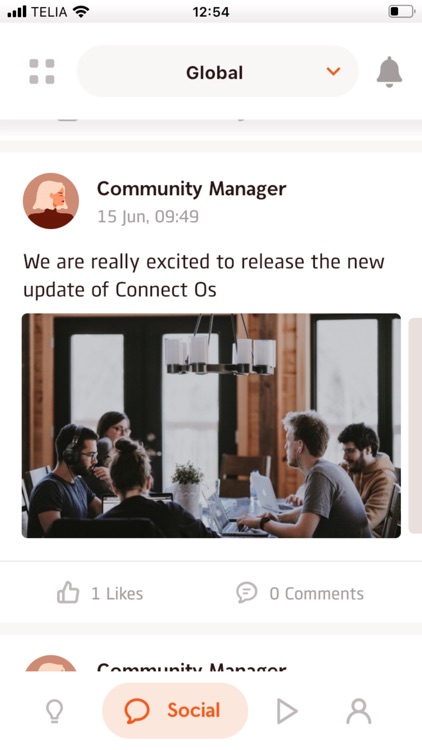Tap the next image peeking beside photo
Viewport: 422px width, 750px height.
(x=415, y=426)
